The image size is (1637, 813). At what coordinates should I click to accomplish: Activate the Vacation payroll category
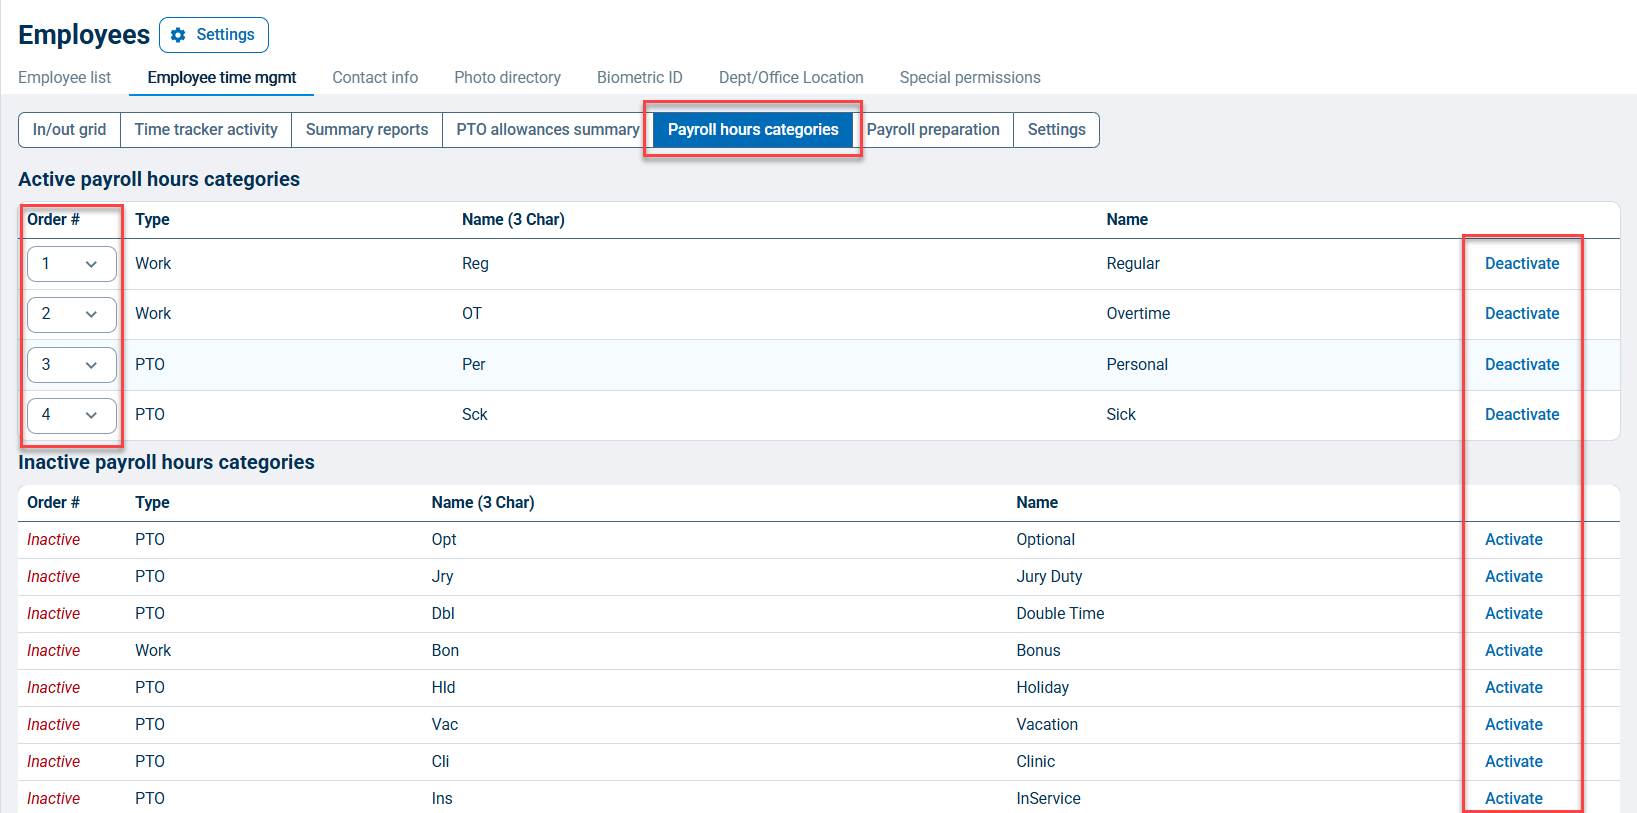[x=1514, y=725]
